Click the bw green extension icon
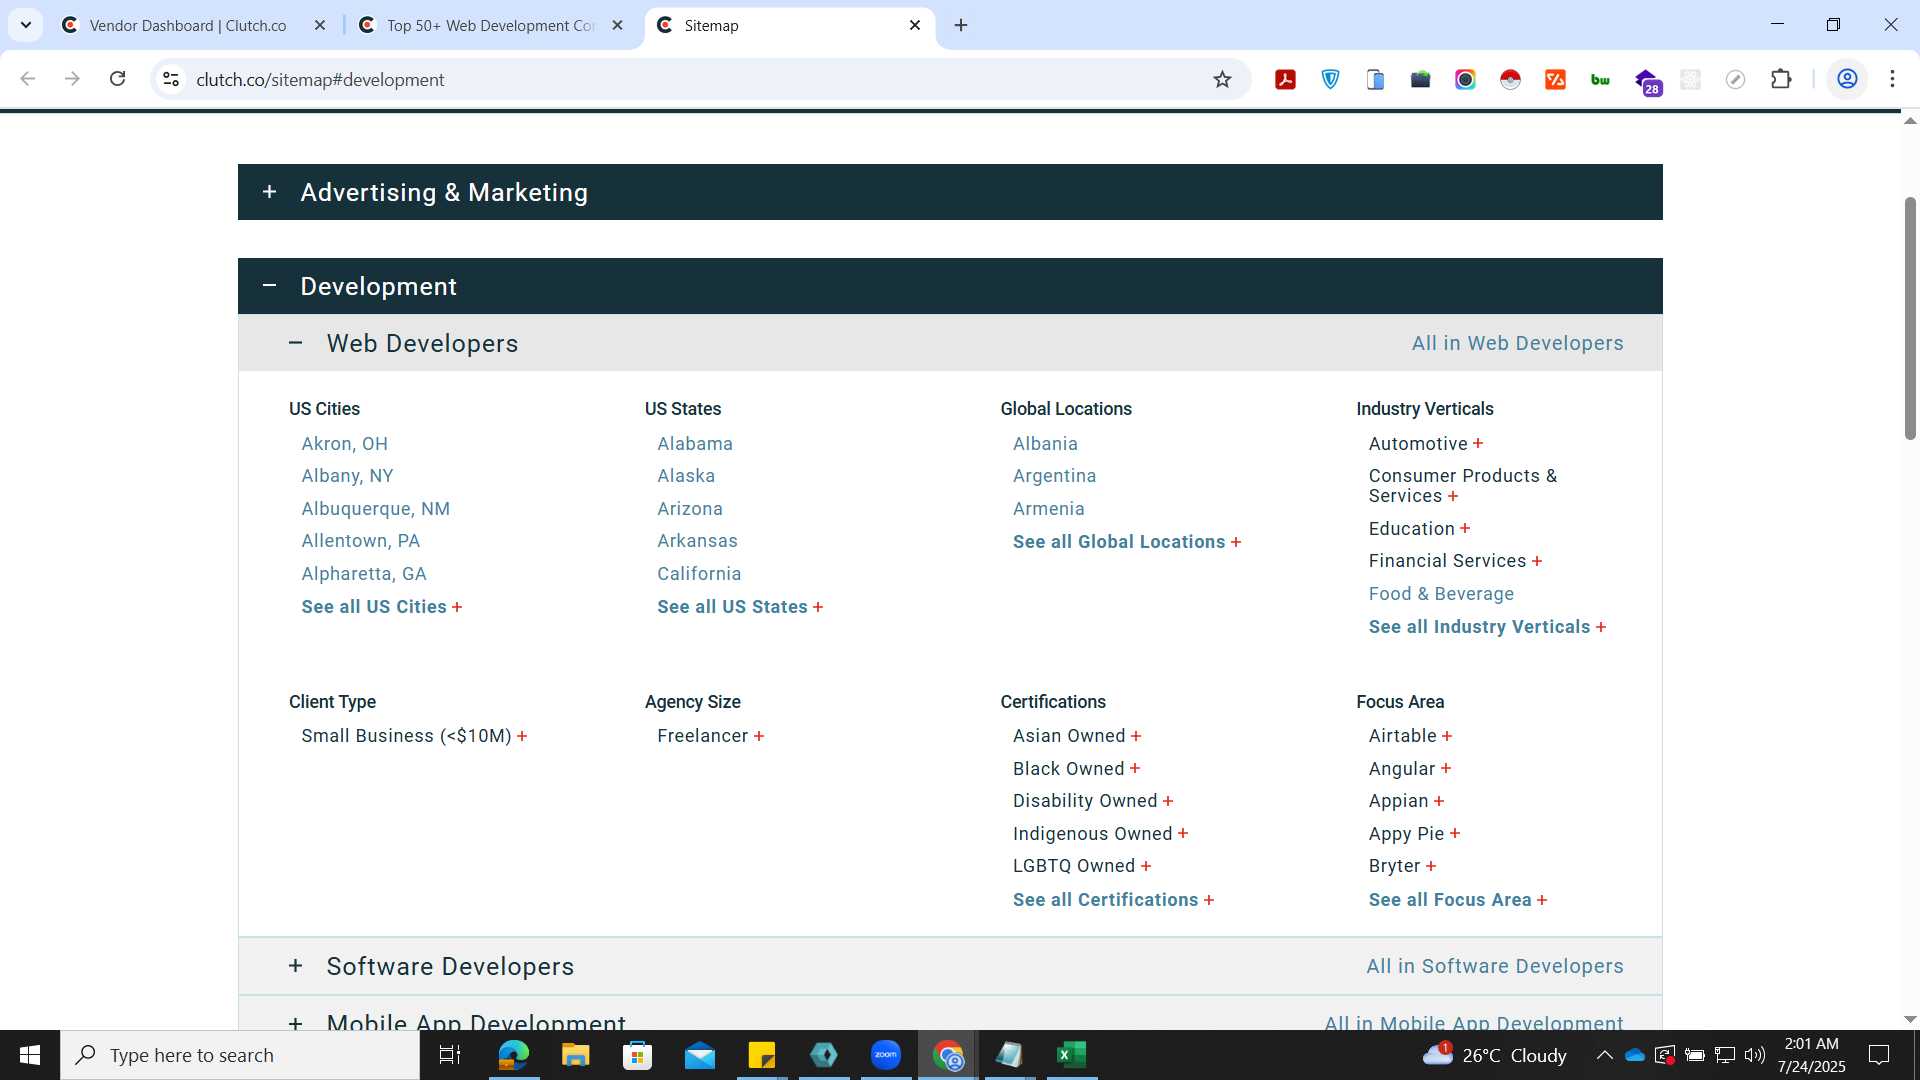 click(1601, 79)
